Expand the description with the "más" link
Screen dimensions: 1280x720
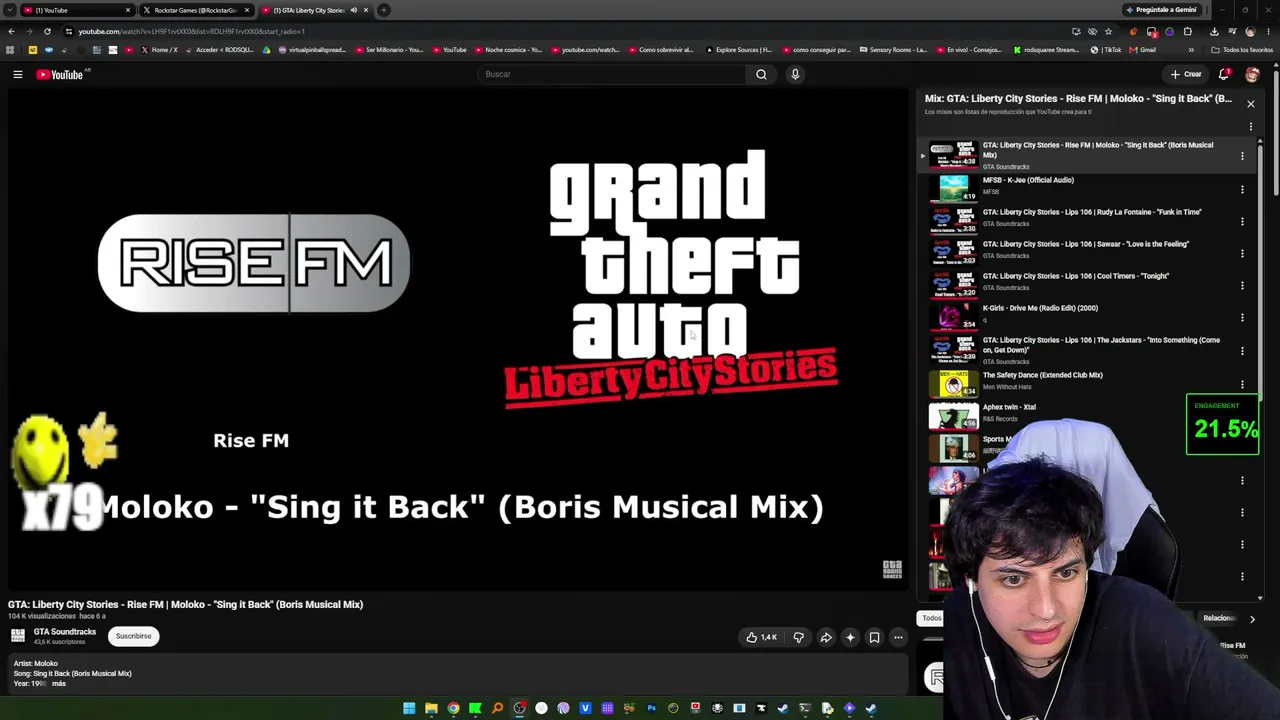click(58, 684)
